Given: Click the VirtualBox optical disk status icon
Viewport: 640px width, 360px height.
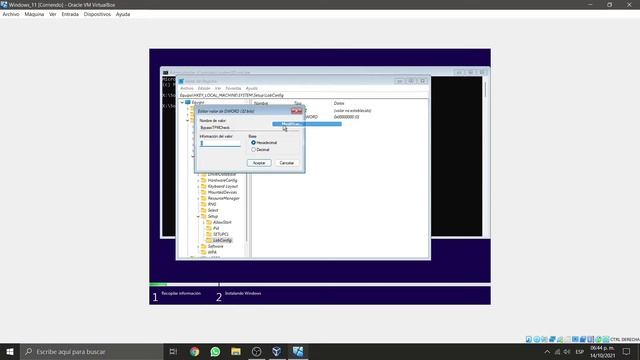Looking at the screenshot, I should (537, 339).
